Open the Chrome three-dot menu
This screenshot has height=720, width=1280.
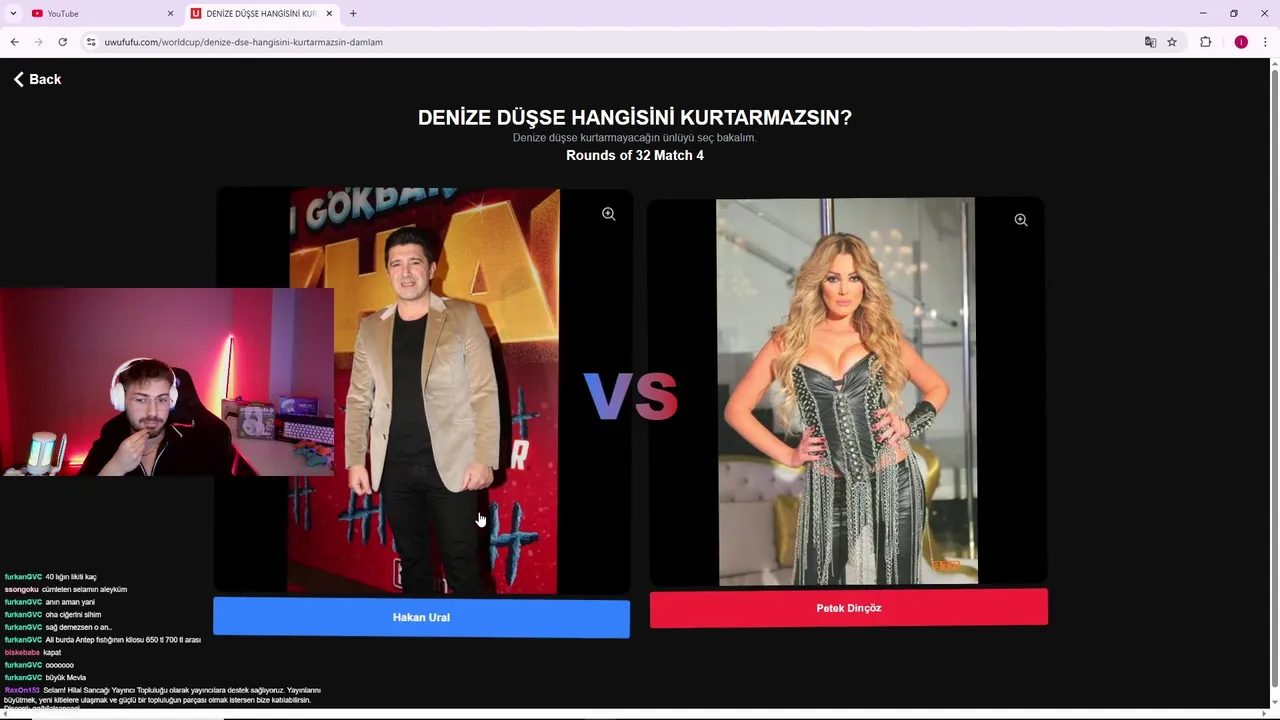pos(1265,42)
